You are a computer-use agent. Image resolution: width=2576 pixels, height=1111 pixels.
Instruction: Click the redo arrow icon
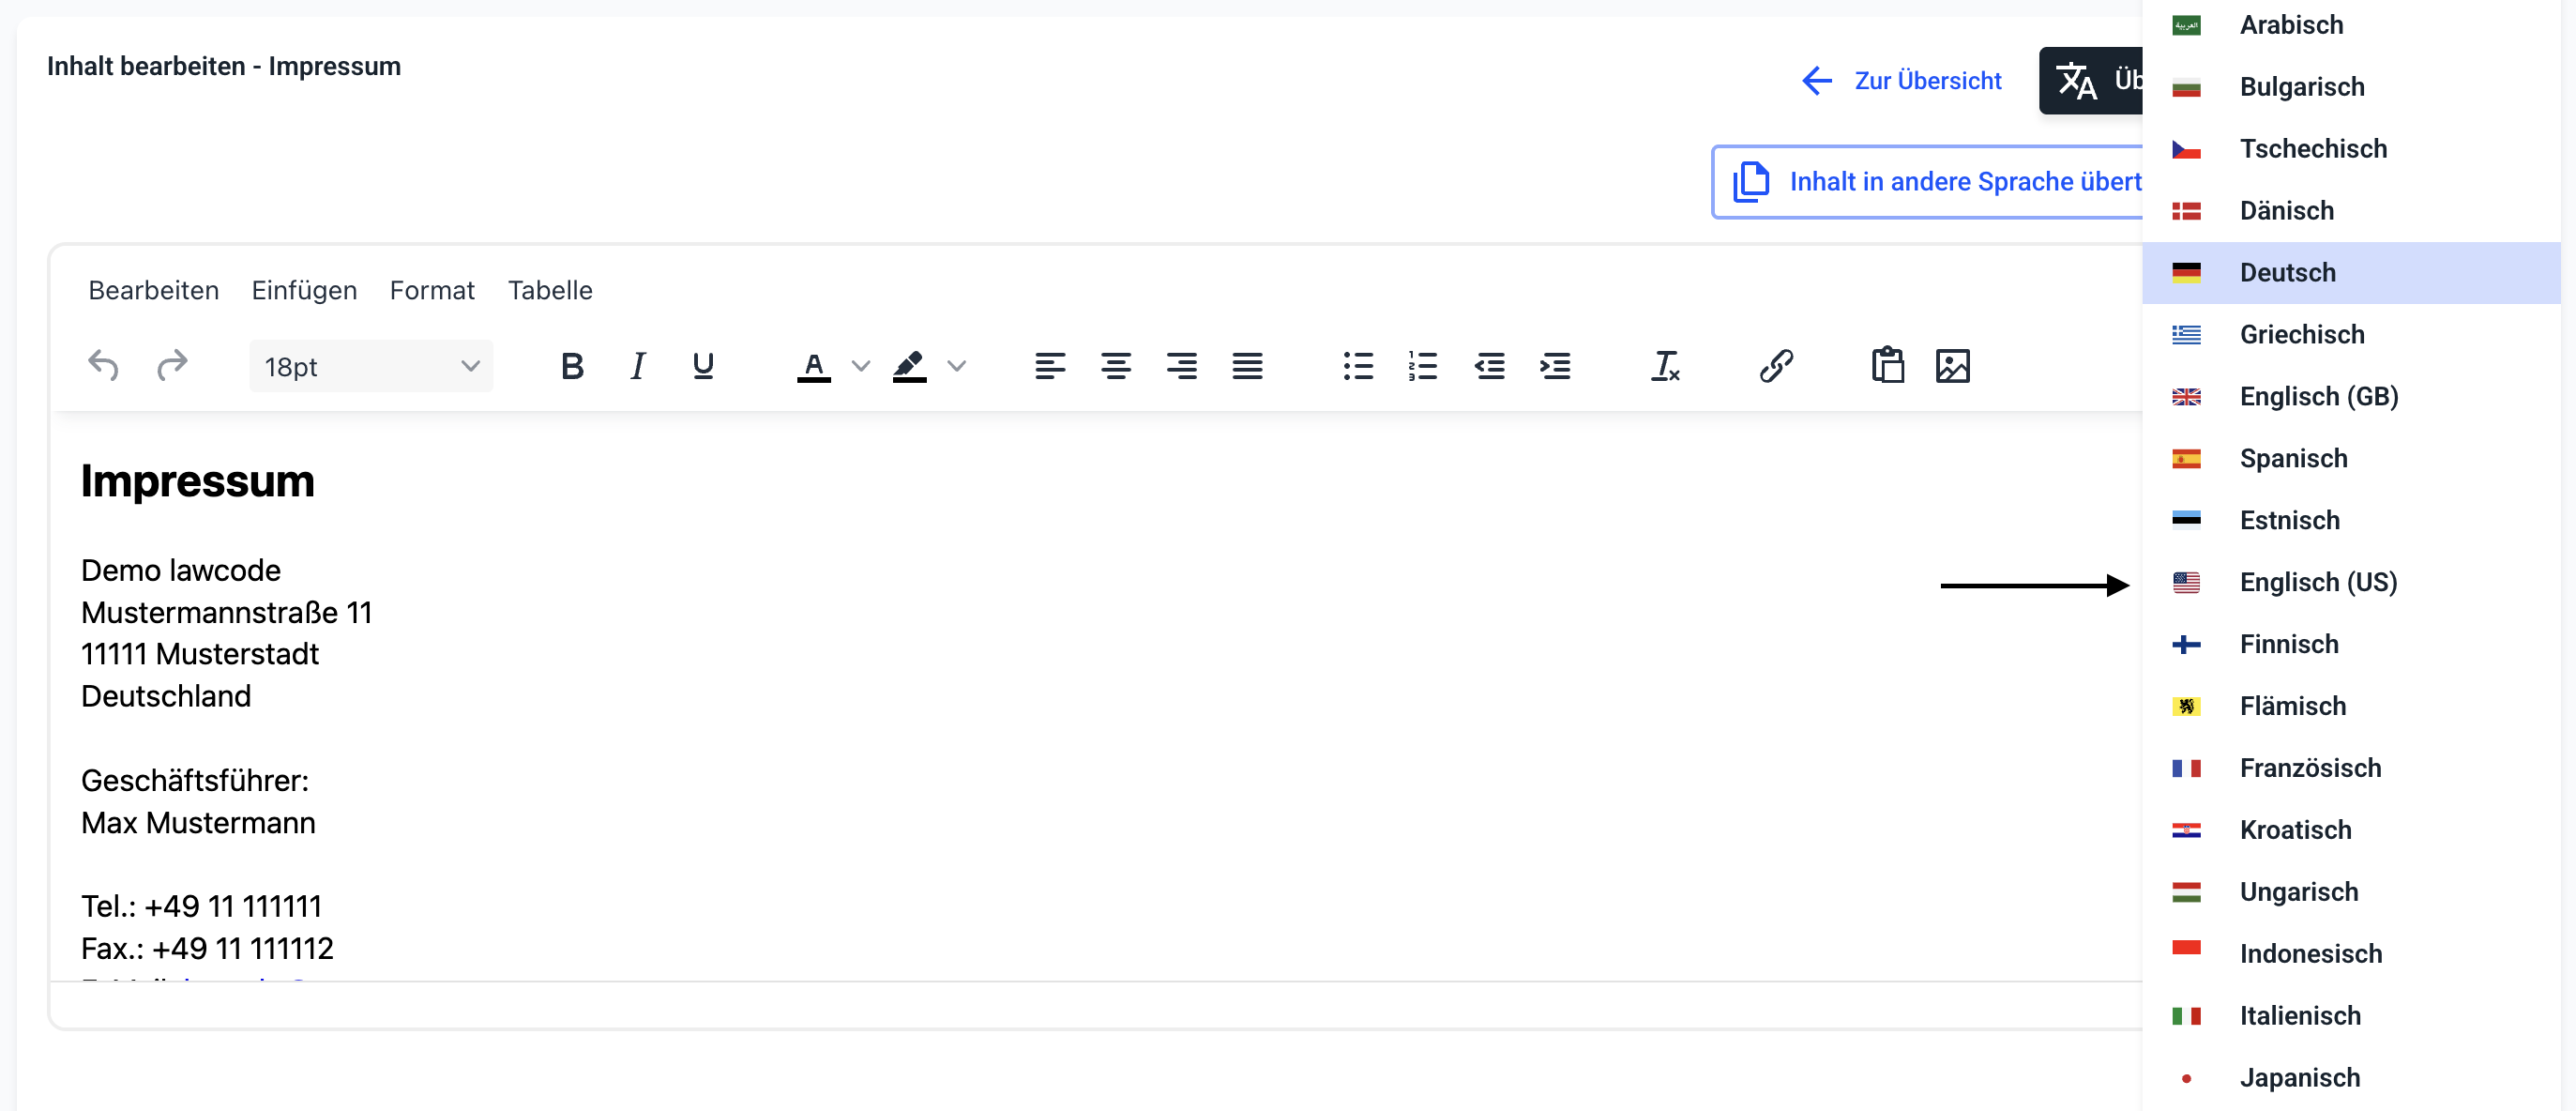(x=172, y=366)
